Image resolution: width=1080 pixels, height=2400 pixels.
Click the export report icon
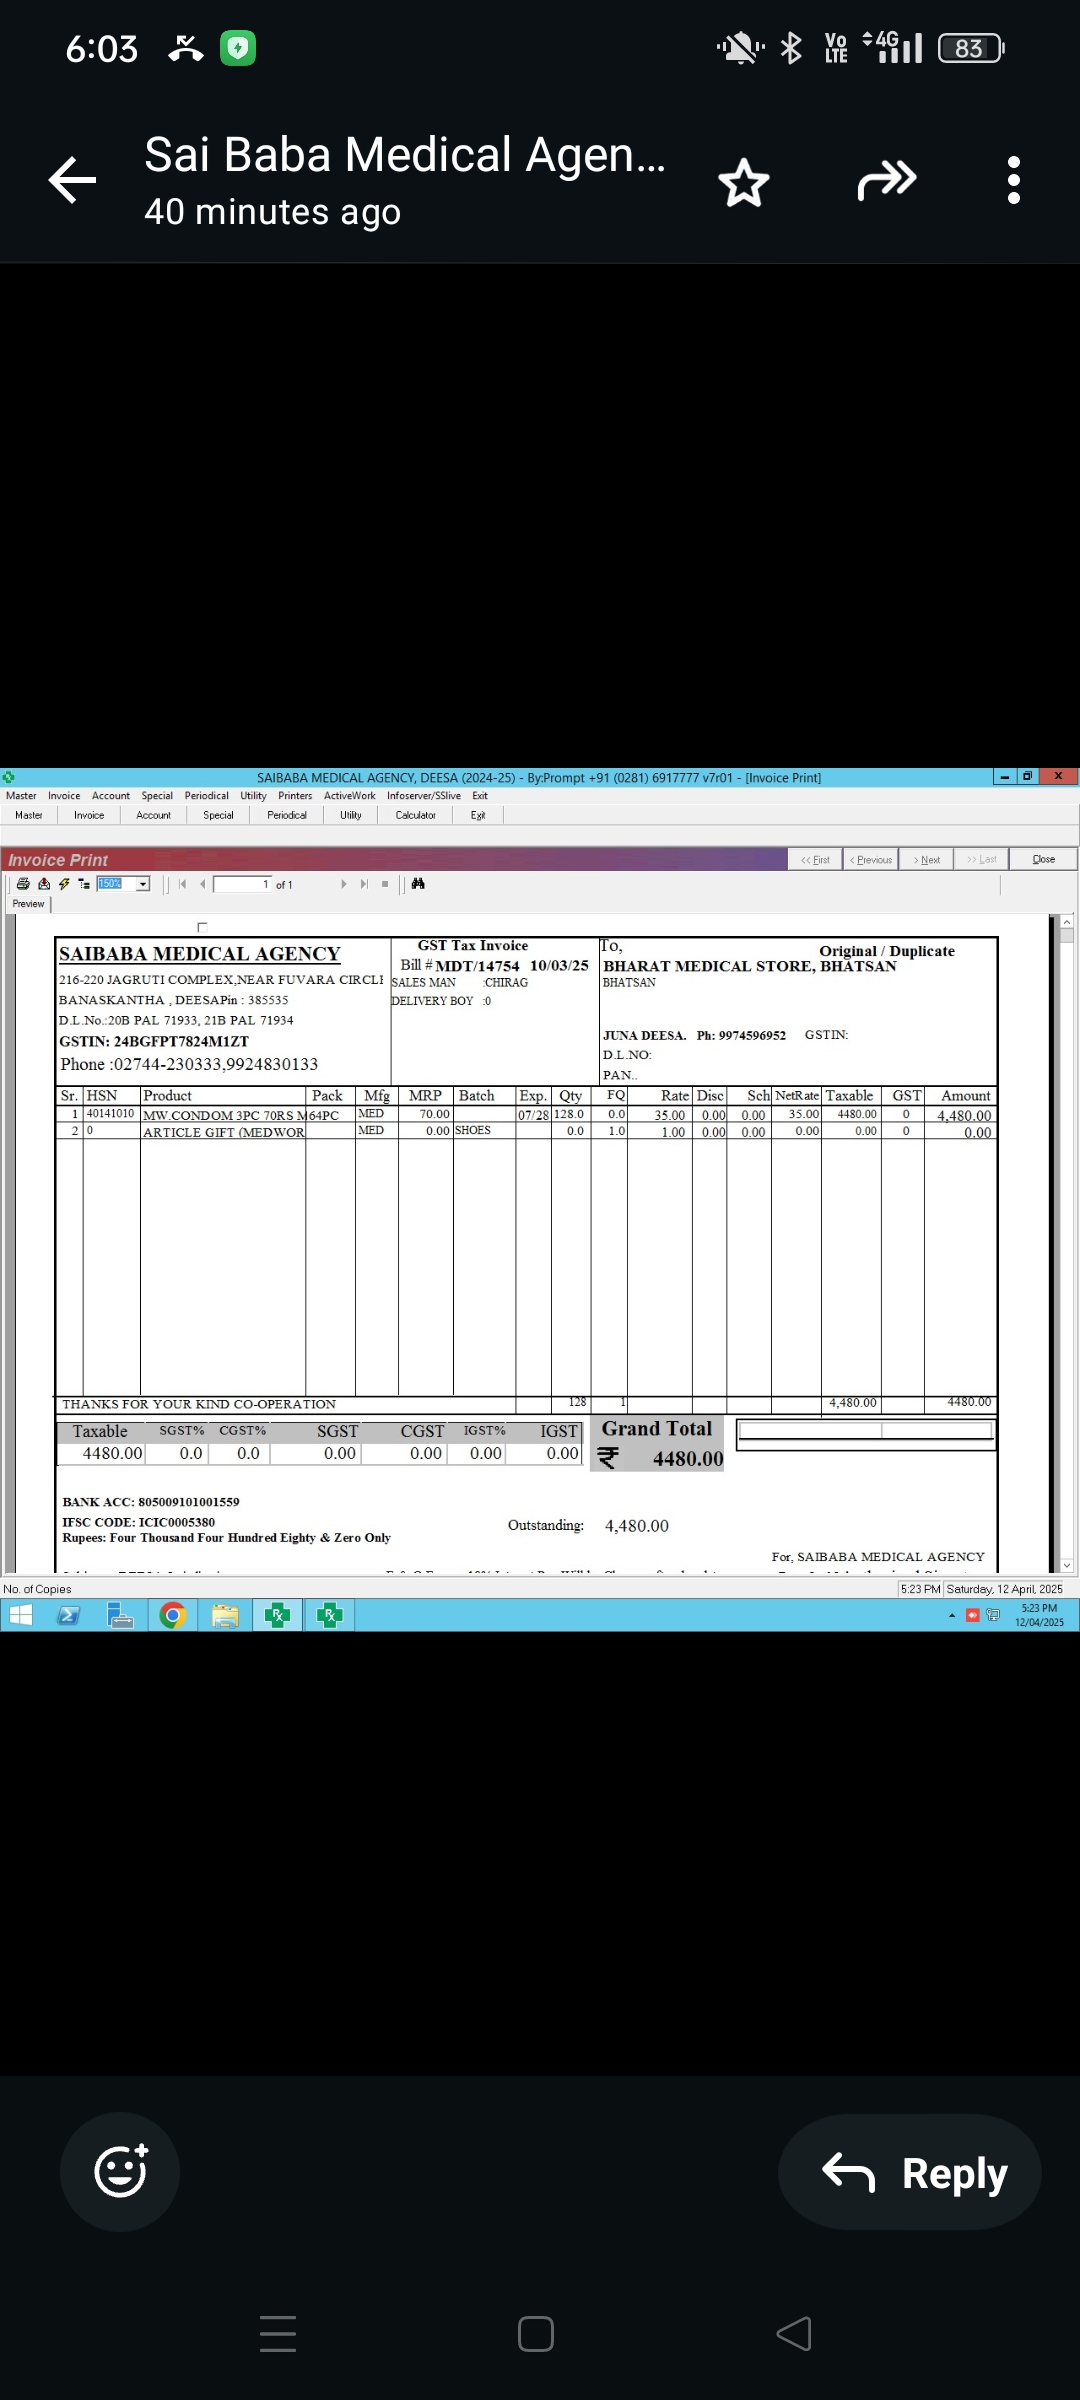44,884
